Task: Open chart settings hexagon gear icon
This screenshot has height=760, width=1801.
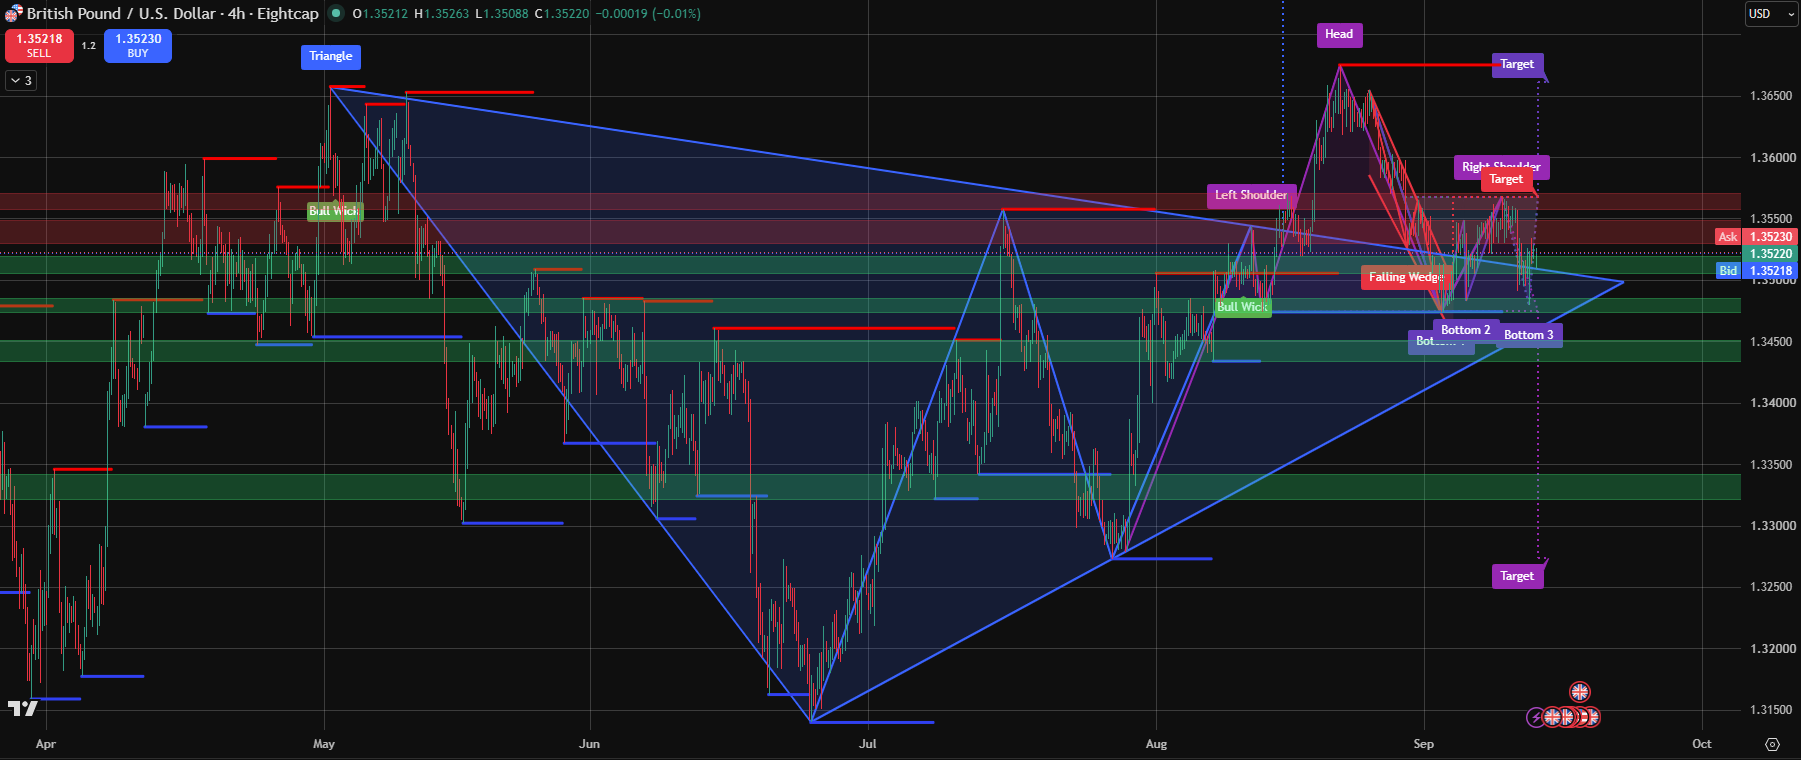Action: click(1773, 744)
